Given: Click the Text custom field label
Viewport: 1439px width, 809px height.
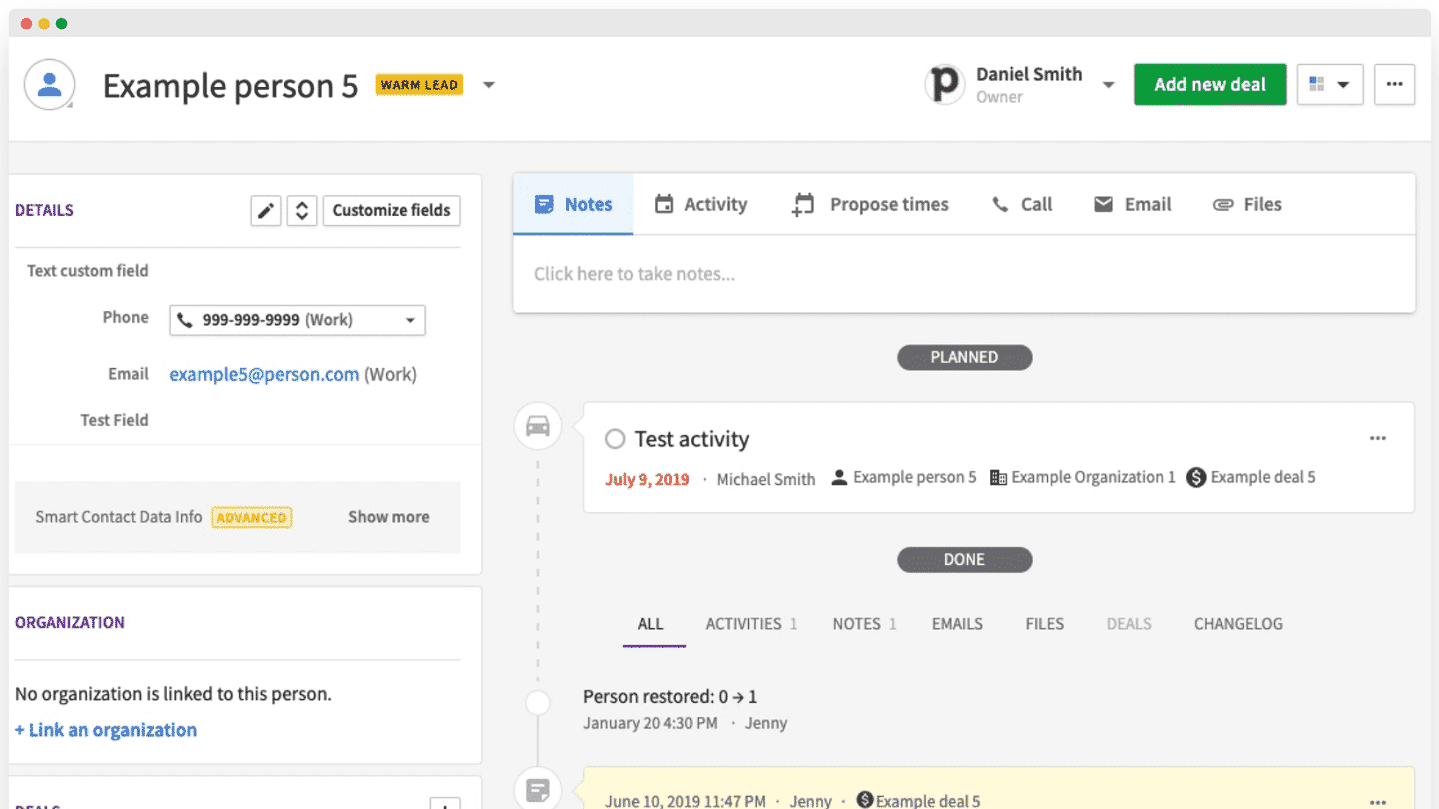Looking at the screenshot, I should coord(88,271).
